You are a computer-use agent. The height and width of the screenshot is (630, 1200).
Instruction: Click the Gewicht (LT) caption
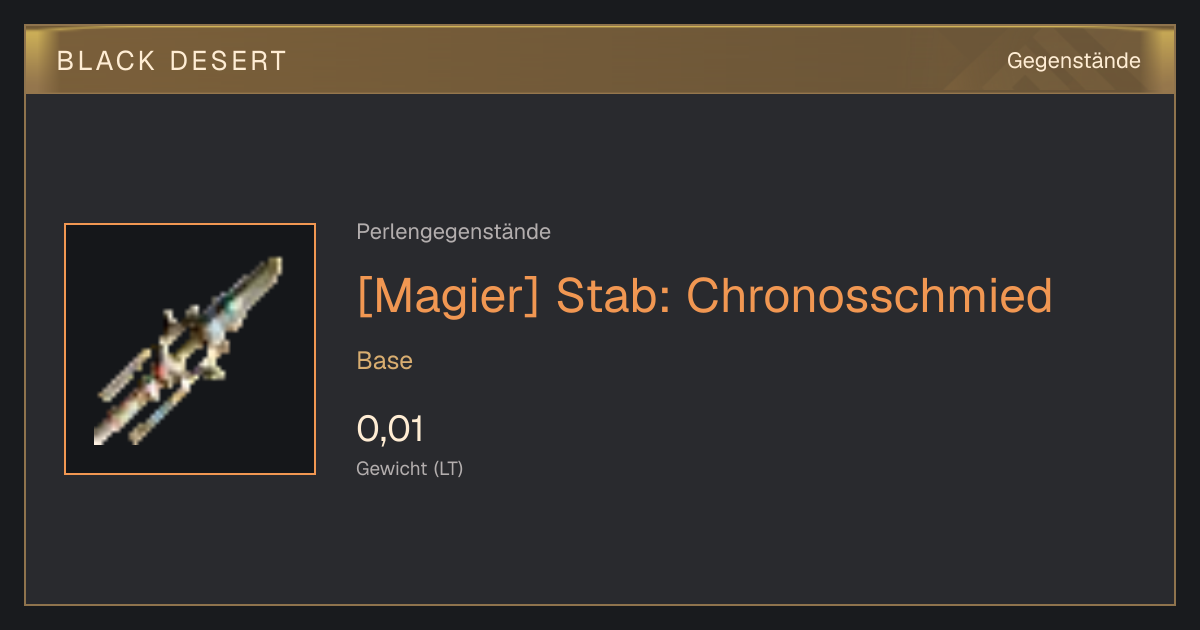coord(410,468)
